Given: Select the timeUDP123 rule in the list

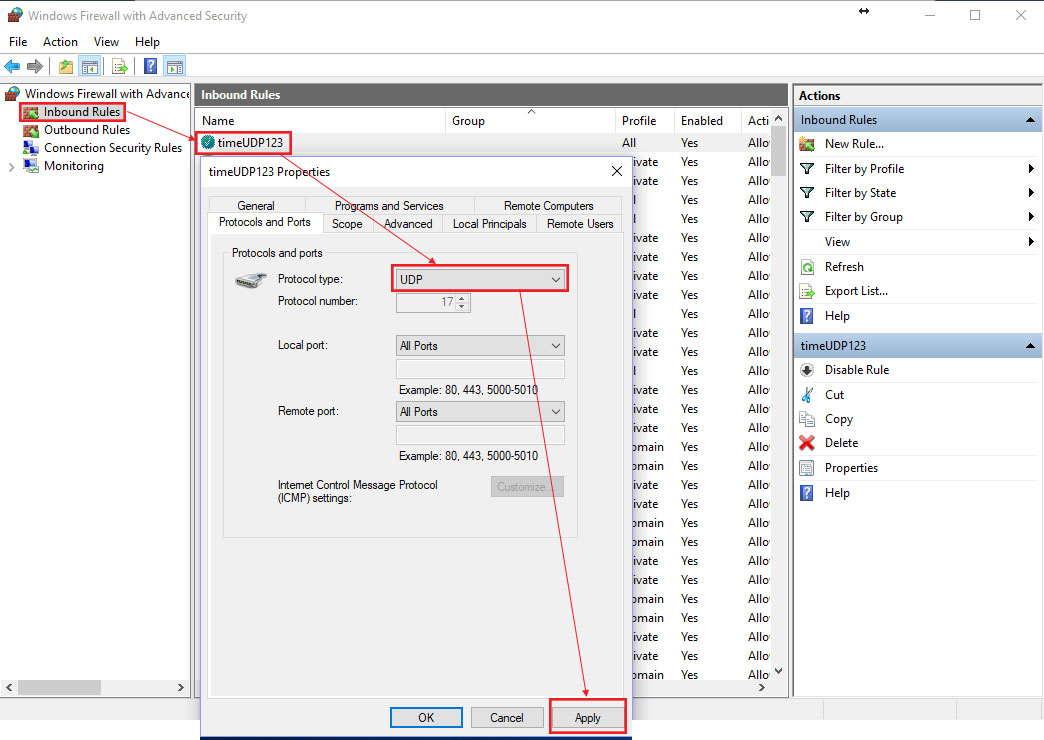Looking at the screenshot, I should [x=250, y=143].
